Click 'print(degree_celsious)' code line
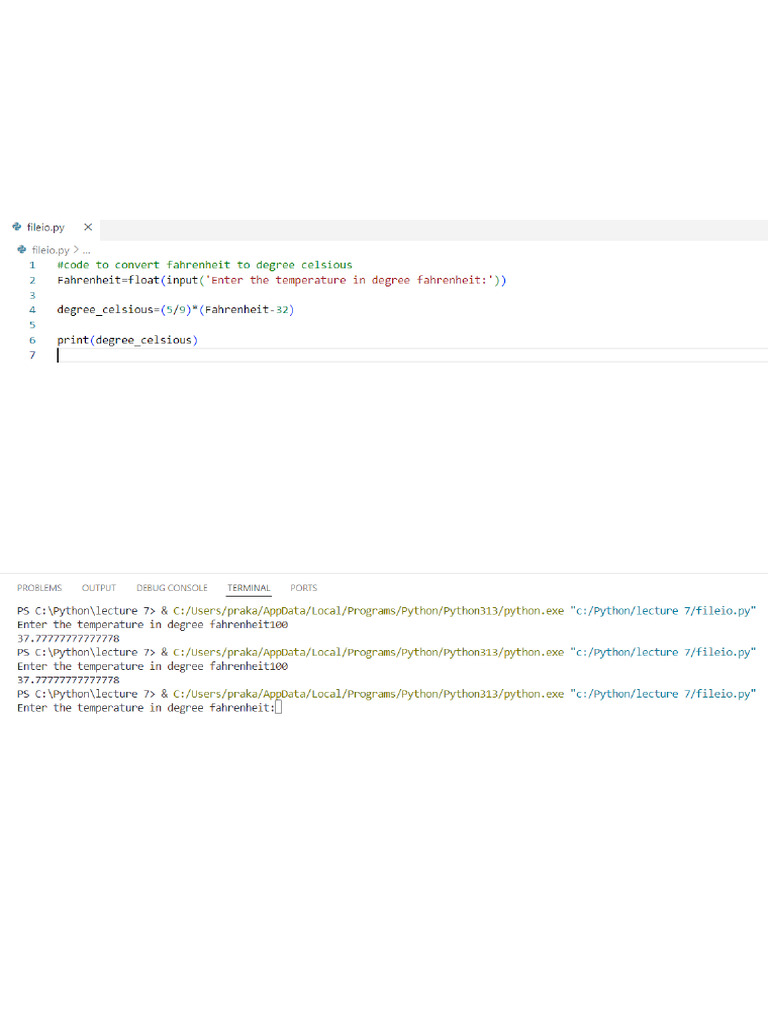Viewport: 768px width, 1024px height. tap(127, 340)
